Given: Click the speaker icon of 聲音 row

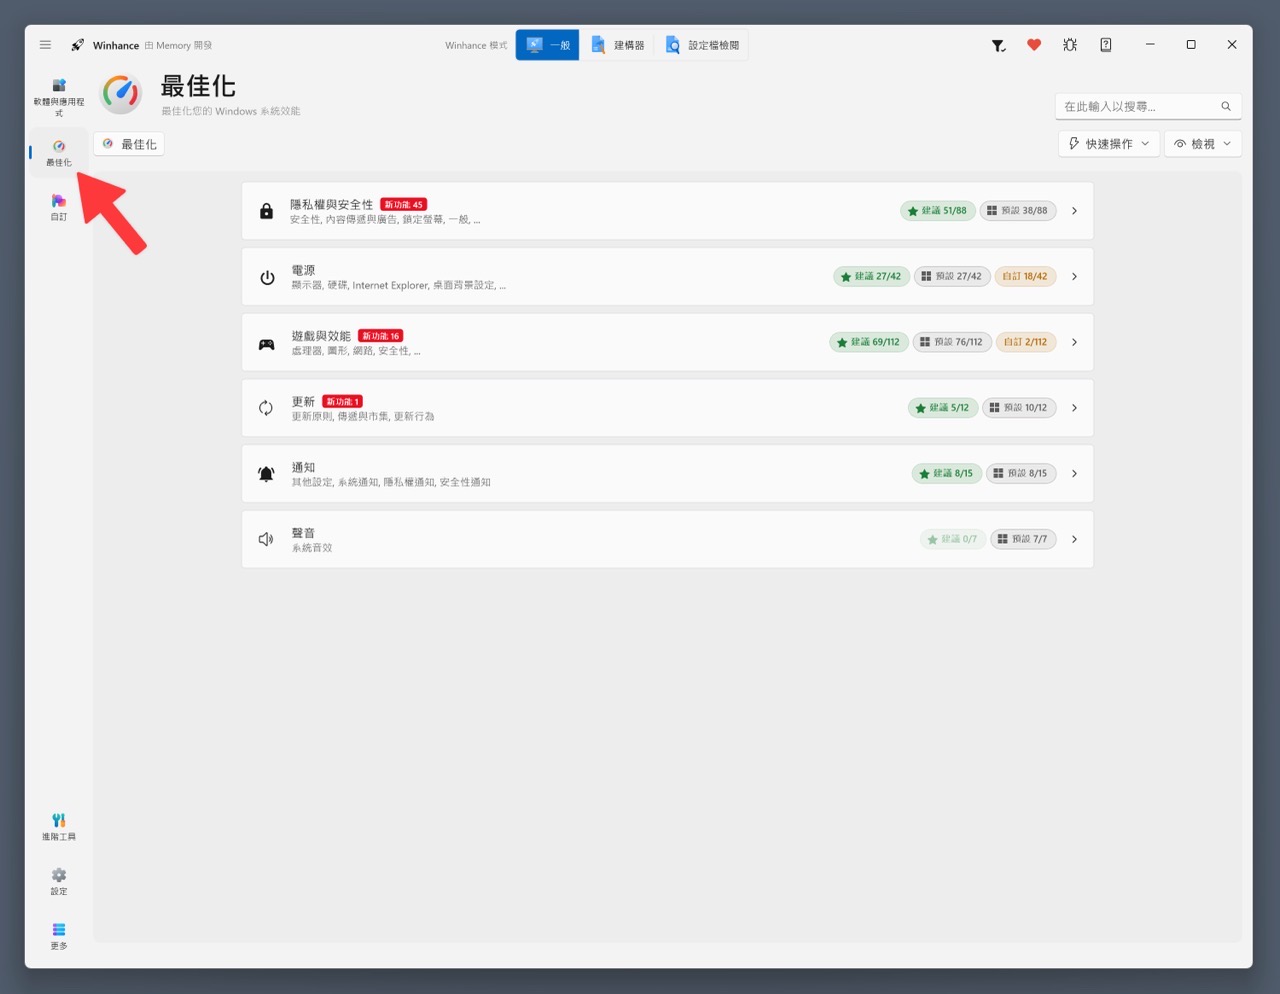Looking at the screenshot, I should [x=266, y=539].
